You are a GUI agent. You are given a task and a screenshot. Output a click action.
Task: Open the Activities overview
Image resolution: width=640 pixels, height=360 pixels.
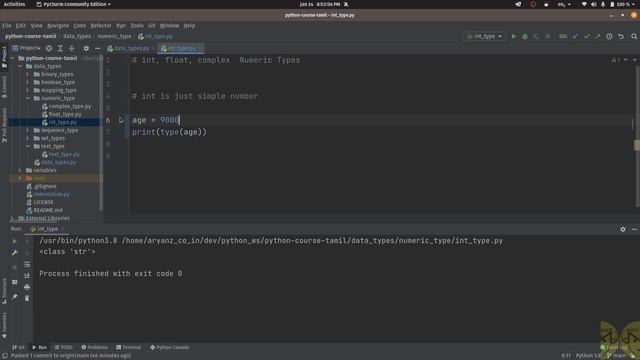14,4
